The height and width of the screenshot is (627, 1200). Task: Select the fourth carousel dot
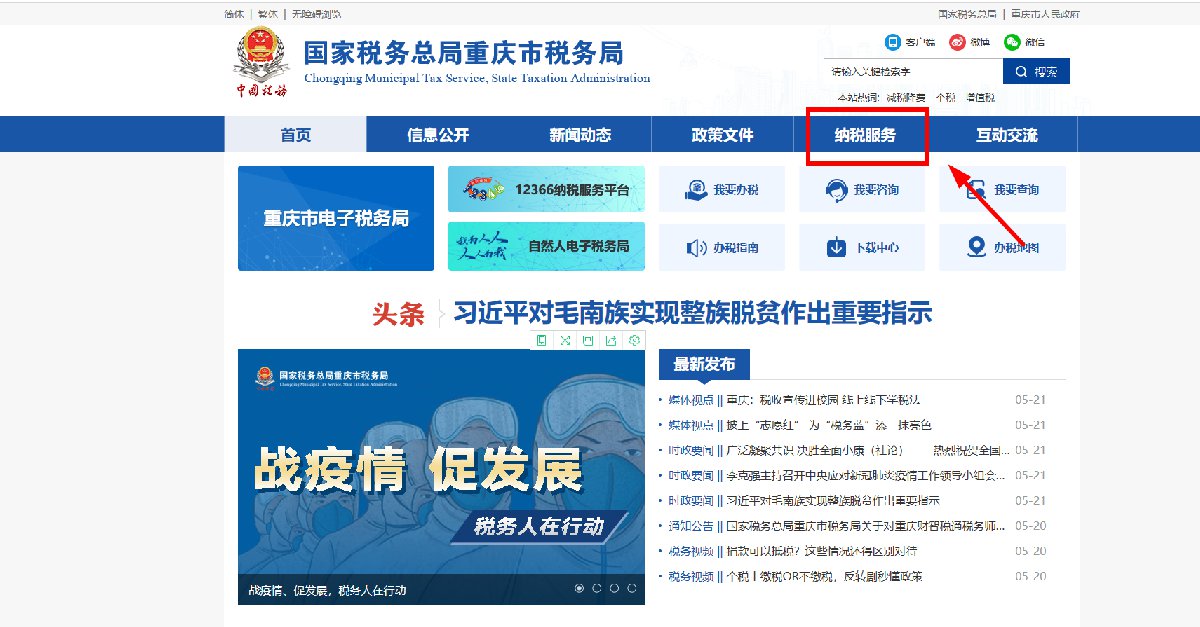pyautogui.click(x=632, y=588)
